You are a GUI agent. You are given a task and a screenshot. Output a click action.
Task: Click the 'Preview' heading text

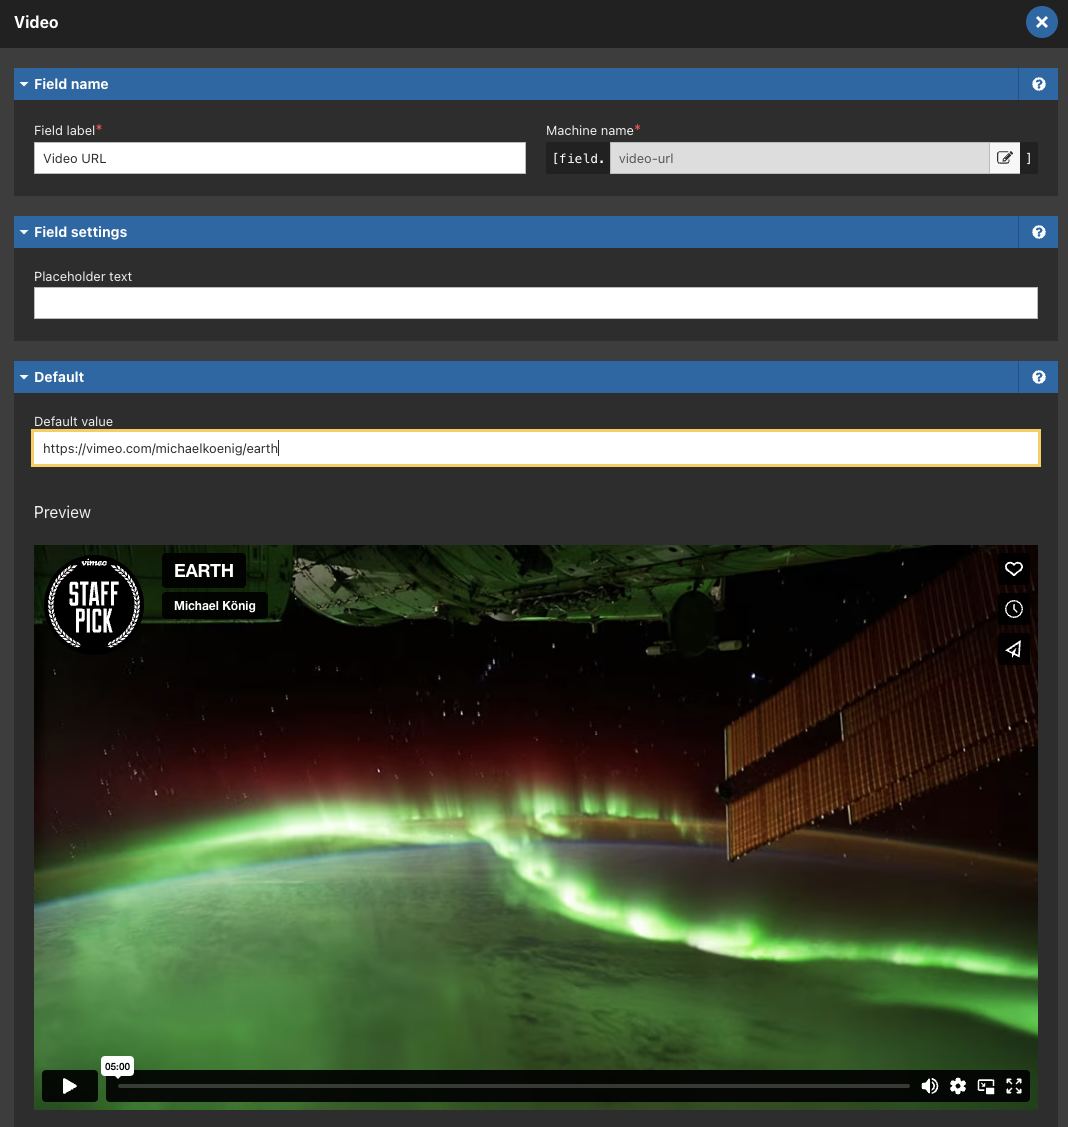[x=63, y=512]
